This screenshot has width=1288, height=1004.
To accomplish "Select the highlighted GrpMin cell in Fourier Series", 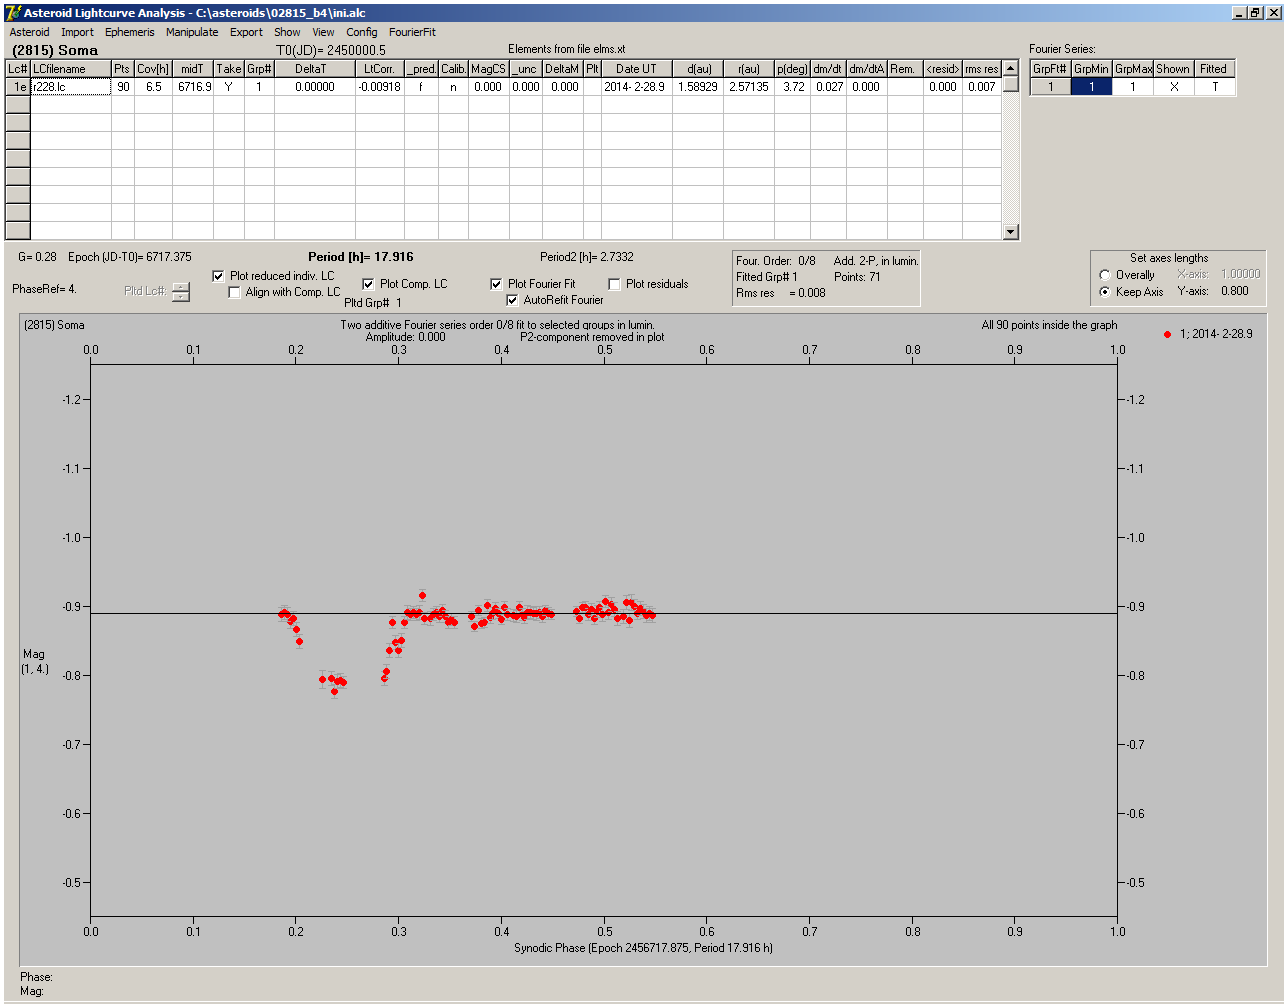I will coord(1092,87).
